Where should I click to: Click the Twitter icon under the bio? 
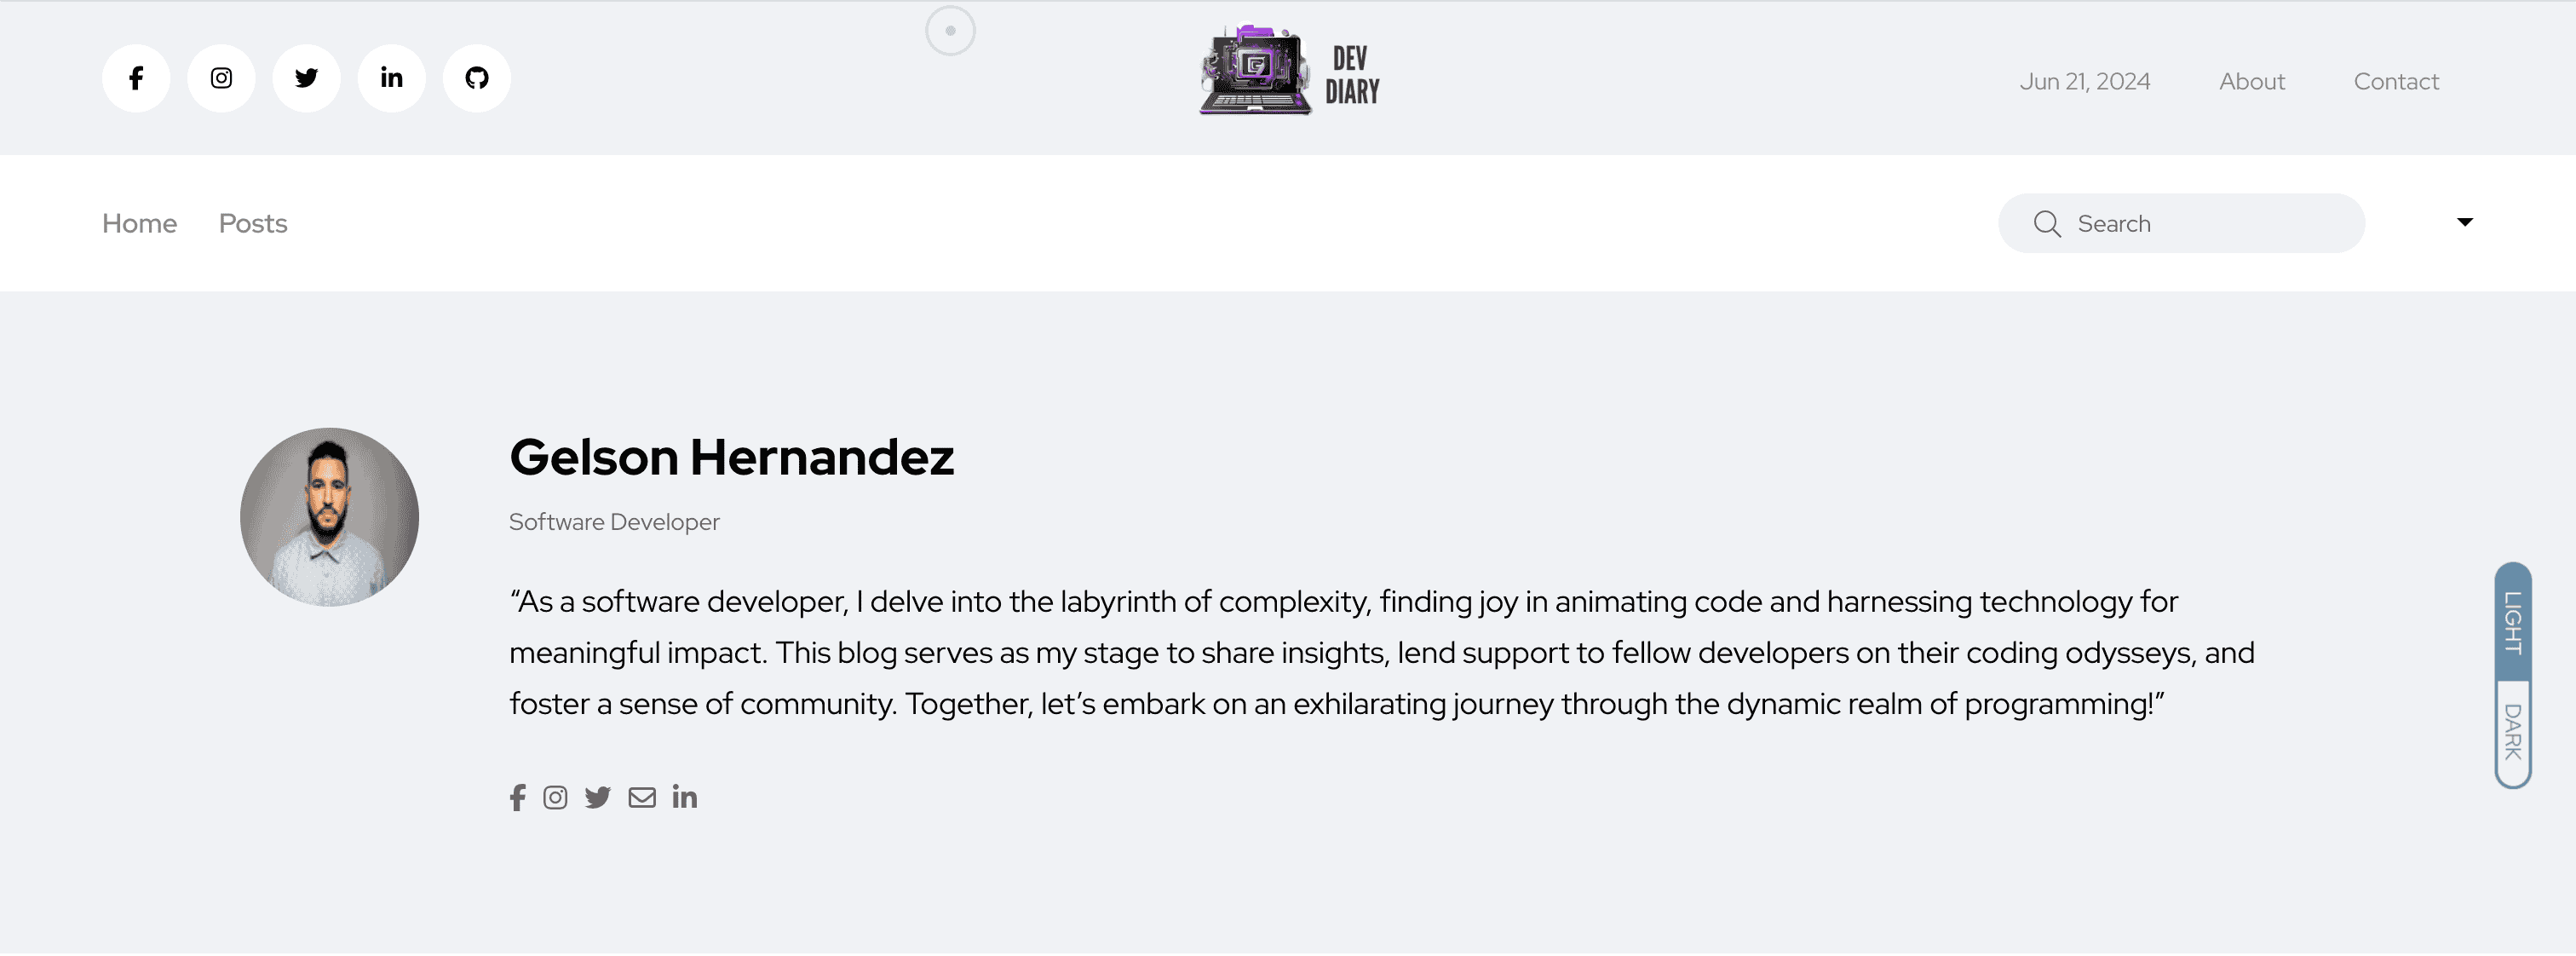598,797
